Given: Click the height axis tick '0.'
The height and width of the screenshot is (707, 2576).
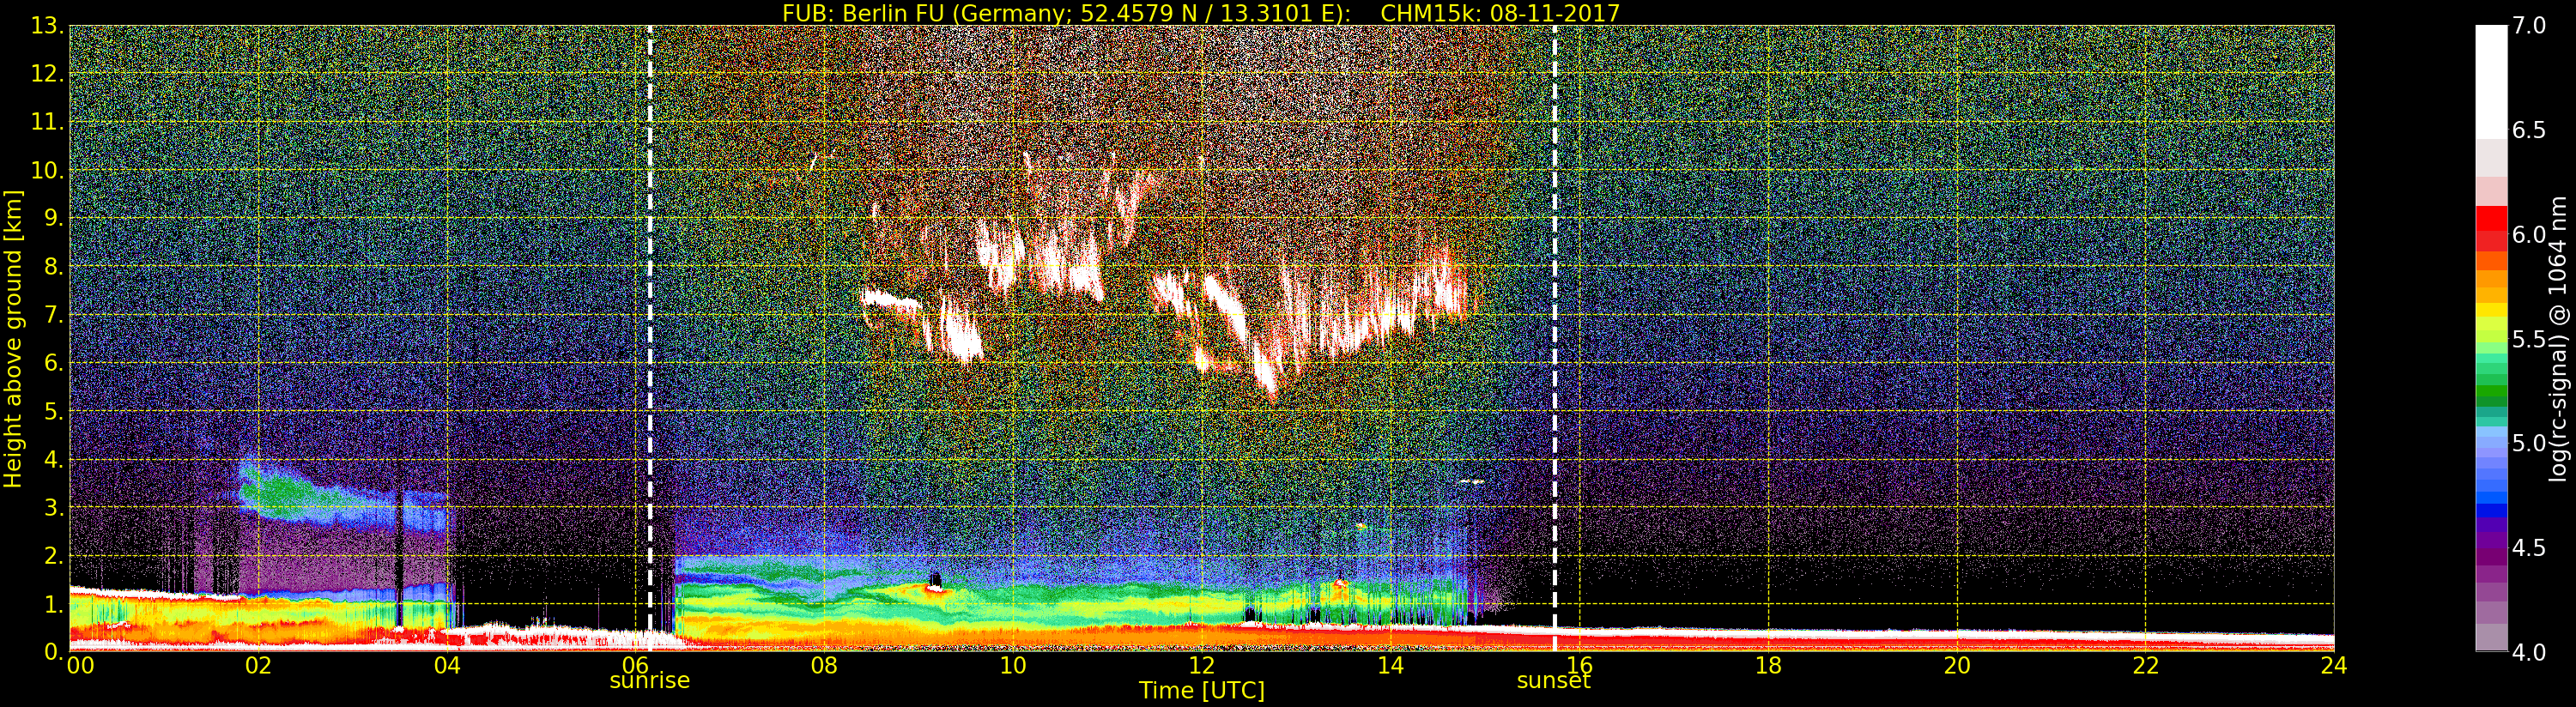Looking at the screenshot, I should click(53, 651).
